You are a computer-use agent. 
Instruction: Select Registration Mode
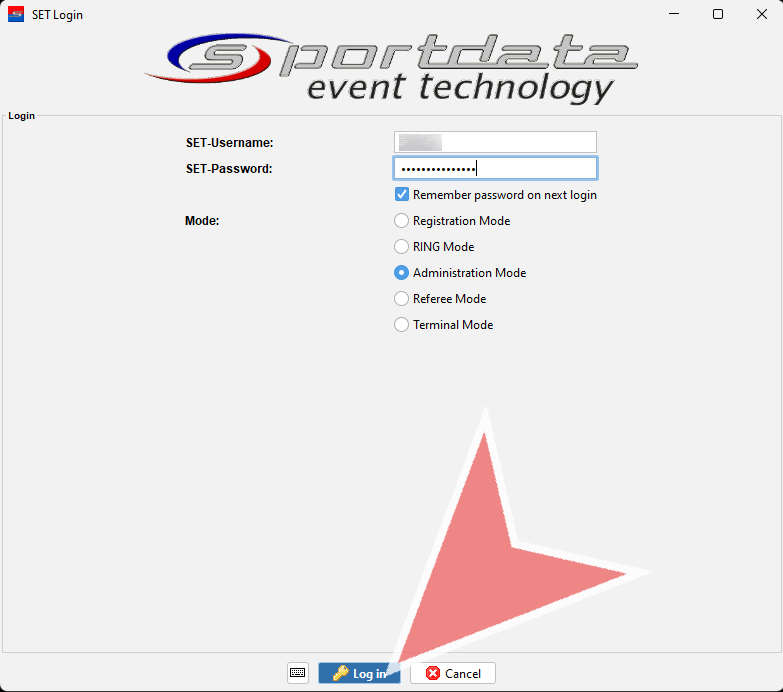click(x=402, y=221)
